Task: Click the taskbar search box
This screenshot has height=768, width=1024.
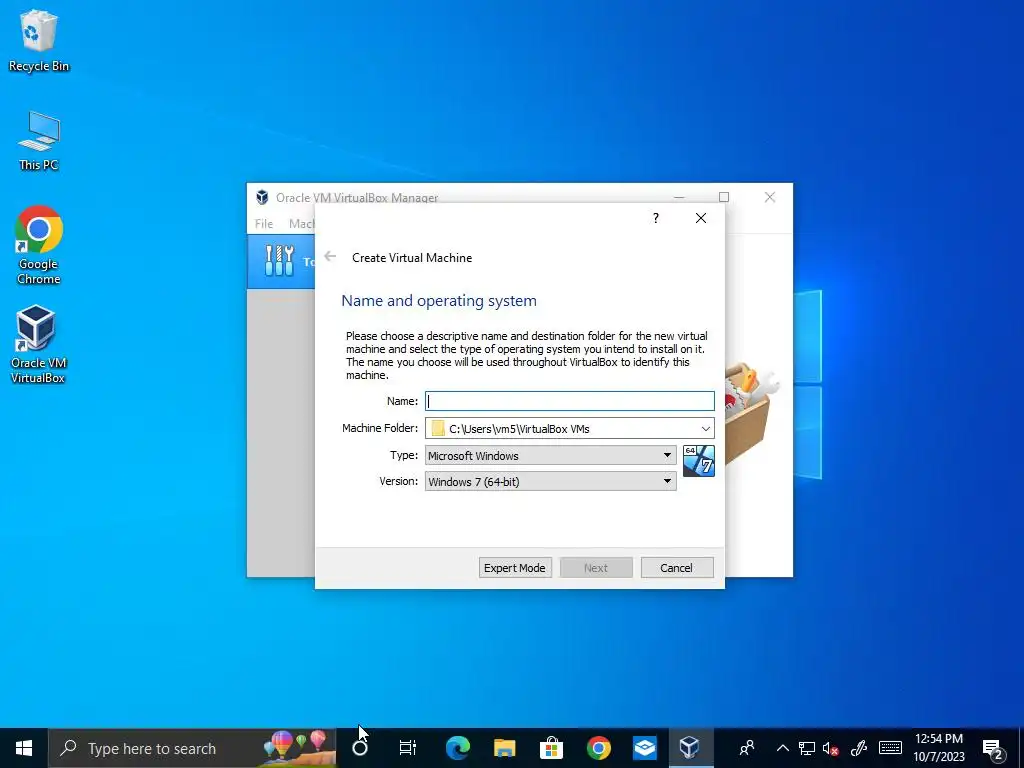Action: [x=192, y=748]
